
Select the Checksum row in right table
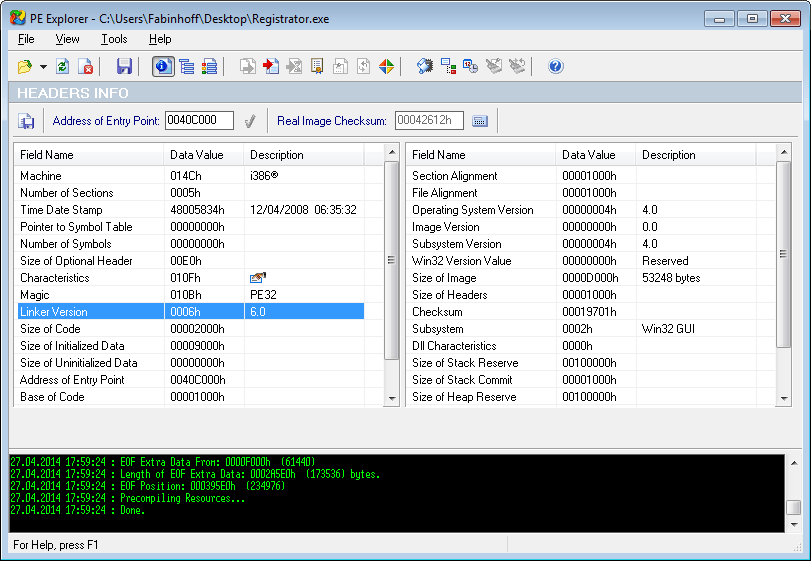[x=581, y=312]
